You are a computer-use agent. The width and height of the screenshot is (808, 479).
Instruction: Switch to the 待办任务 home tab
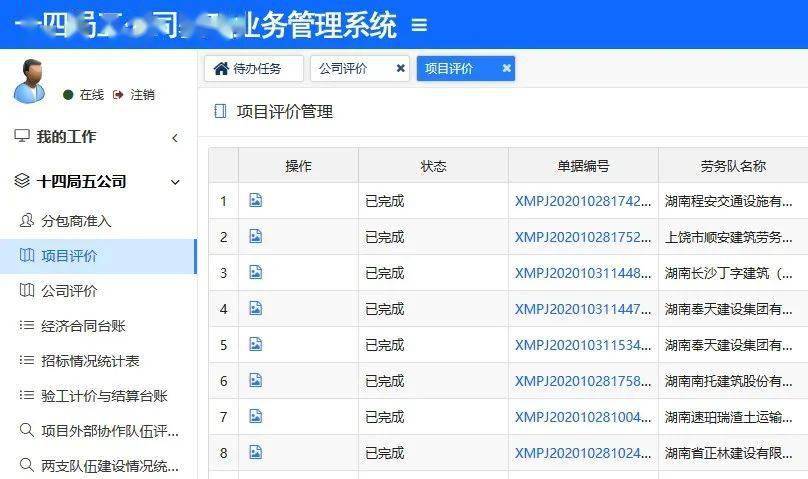pos(253,69)
